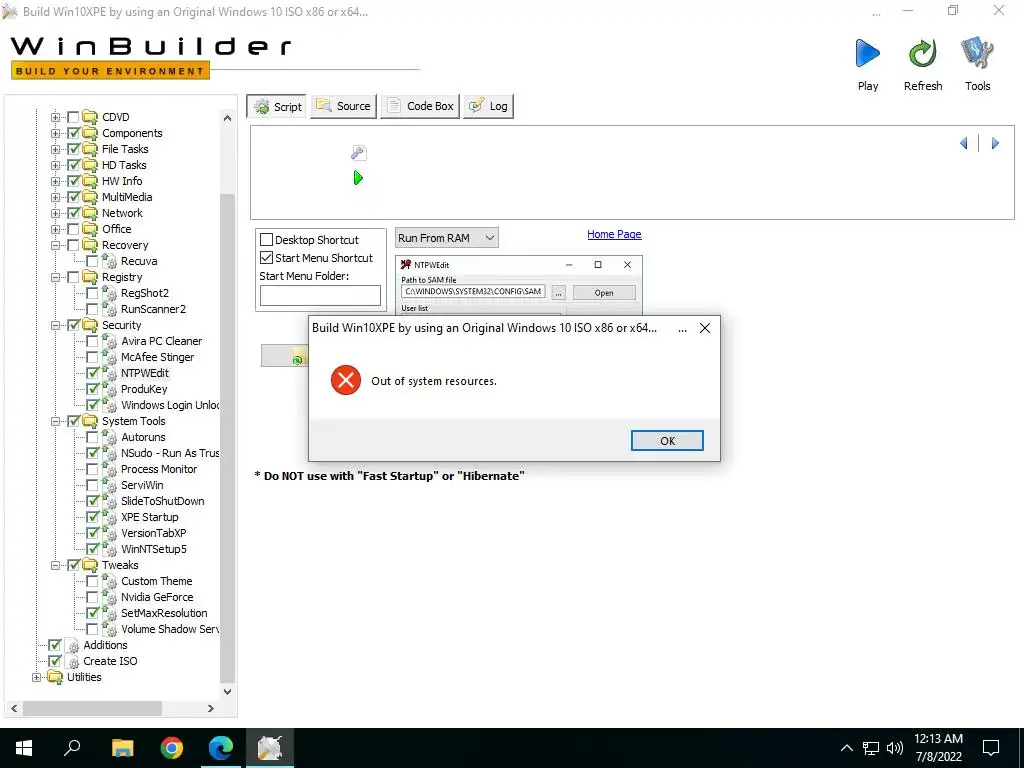This screenshot has width=1024, height=768.
Task: Click Open in NTPWEdit preview
Action: [604, 293]
